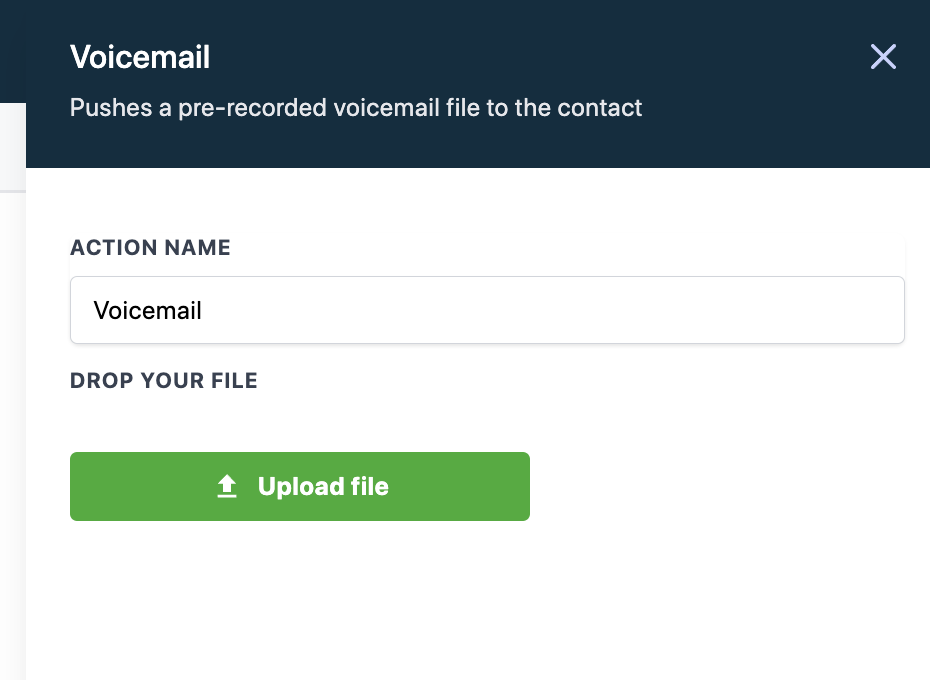Screen dimensions: 930x680
Task: Click the pre-recorded voicemail description text
Action: 355,107
